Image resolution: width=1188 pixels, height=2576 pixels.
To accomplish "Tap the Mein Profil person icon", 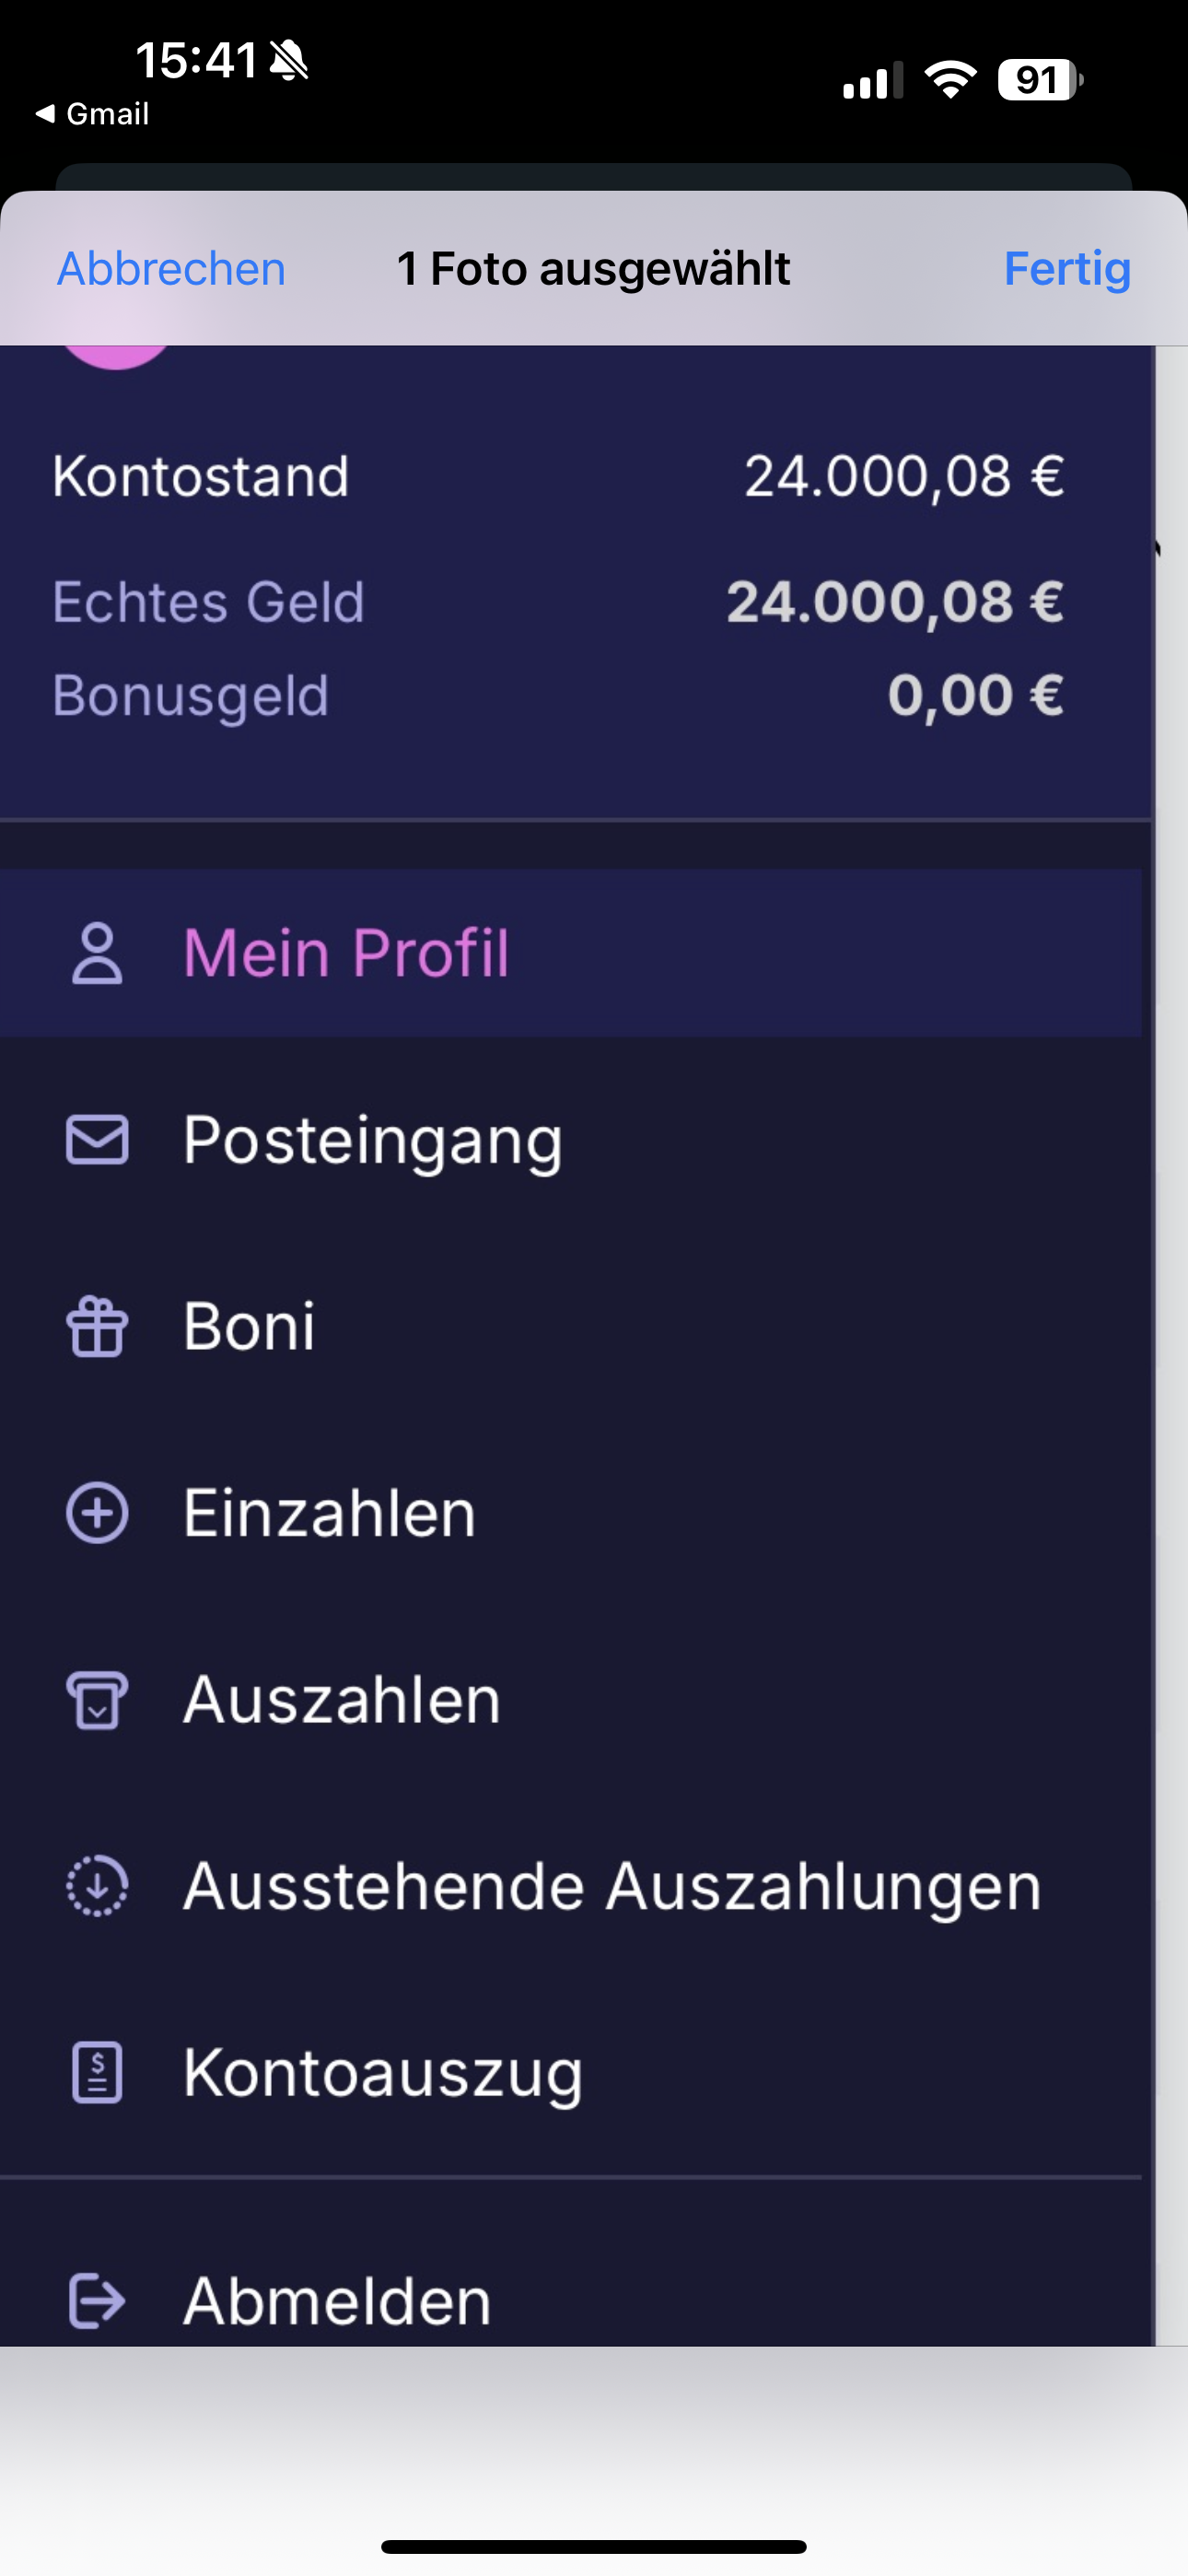I will click(97, 953).
